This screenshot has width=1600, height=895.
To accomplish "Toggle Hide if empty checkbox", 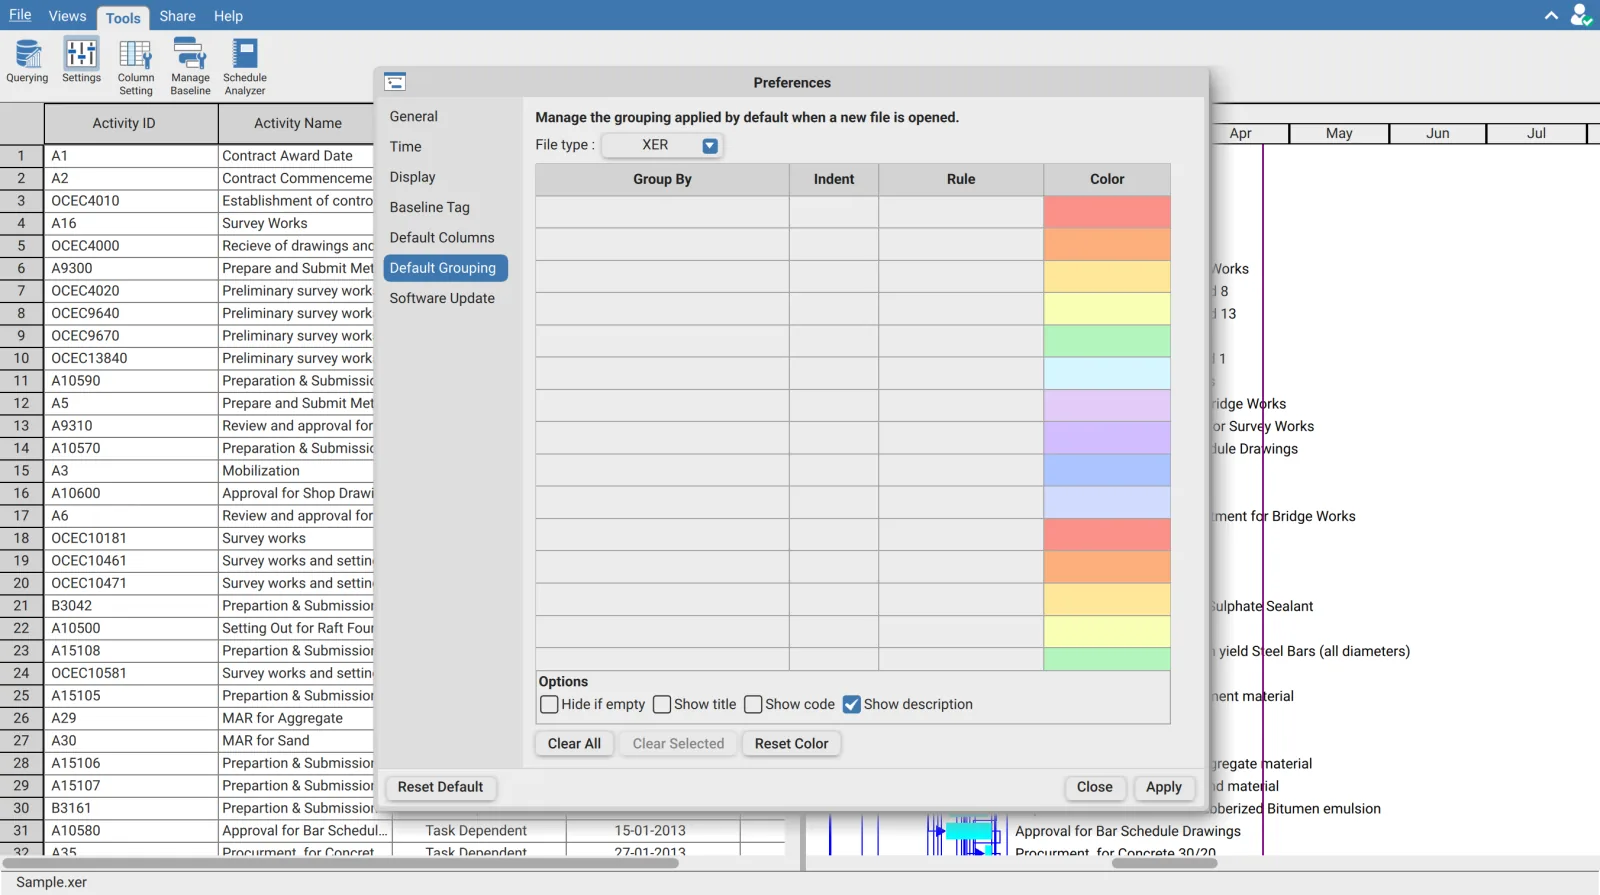I will click(549, 704).
